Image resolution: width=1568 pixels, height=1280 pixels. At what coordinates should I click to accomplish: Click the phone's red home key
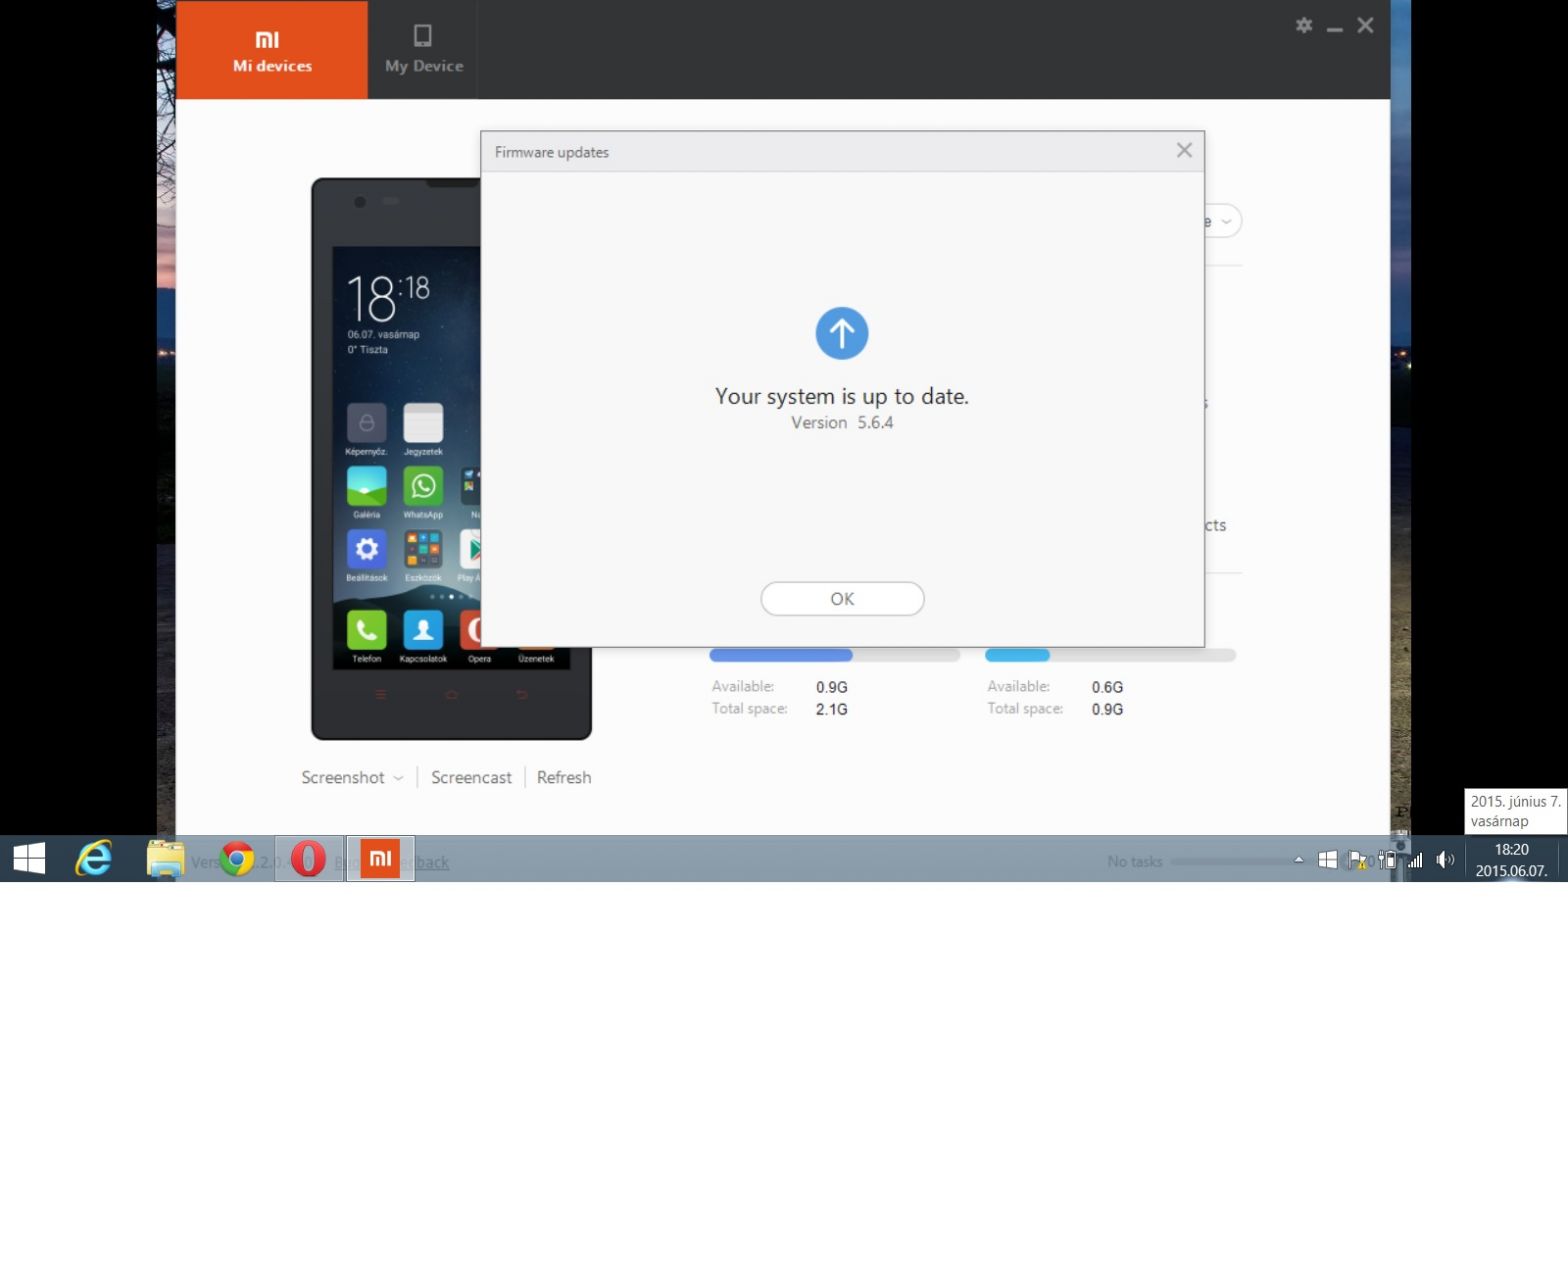[x=451, y=694]
